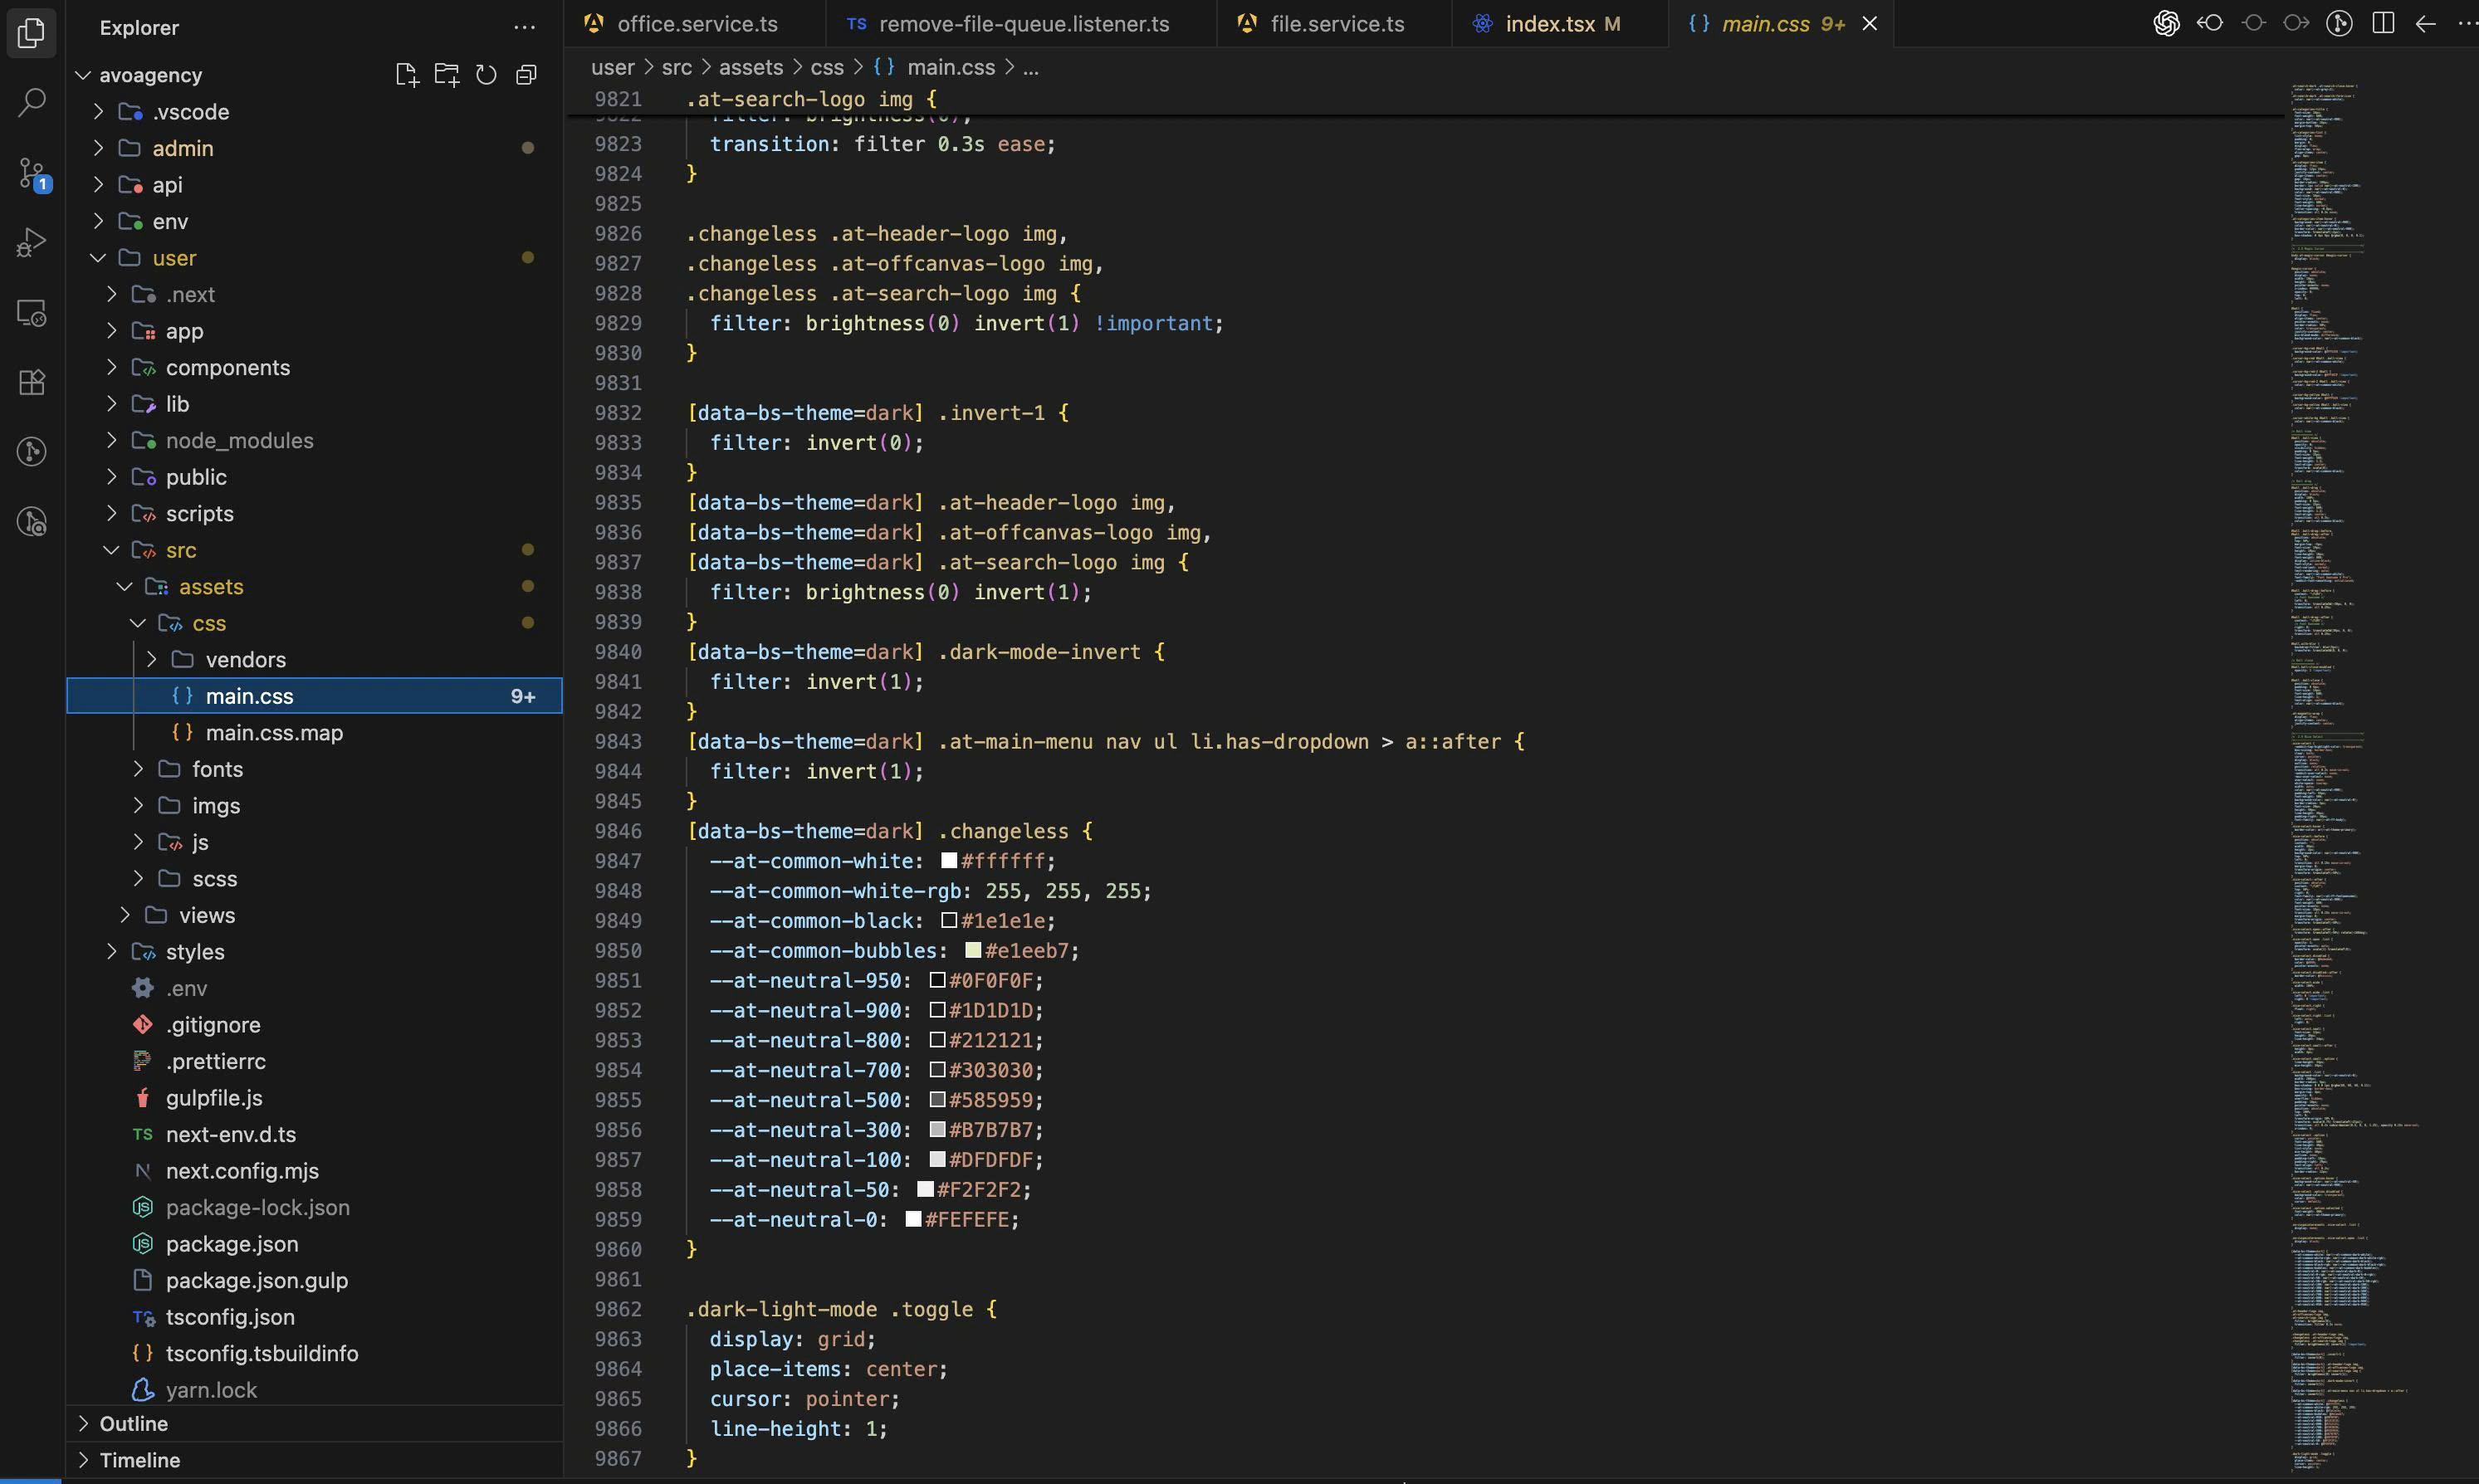This screenshot has height=1484, width=2479.
Task: Collapse the avoagency root folder
Action: point(84,75)
